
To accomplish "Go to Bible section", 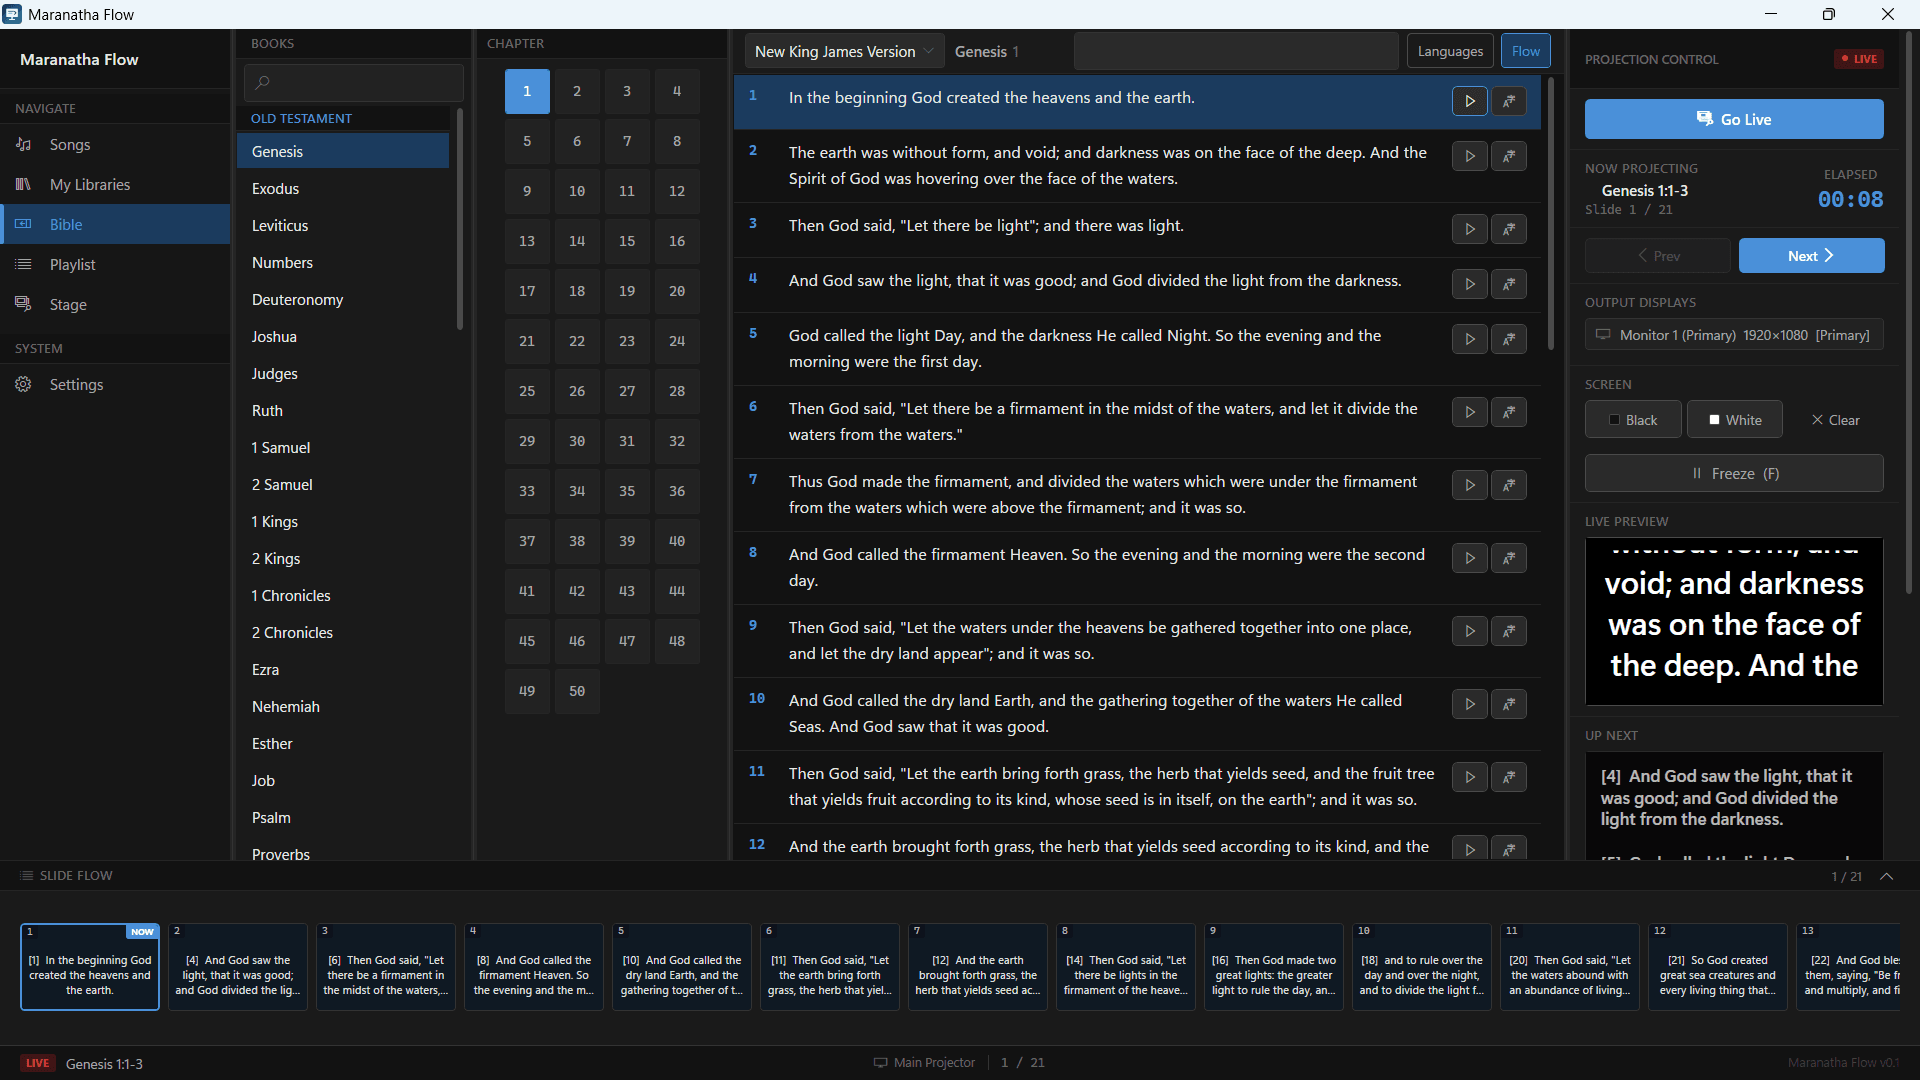I will coord(115,225).
